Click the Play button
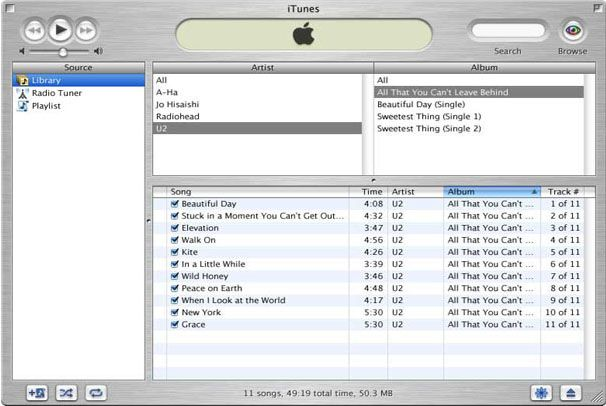The height and width of the screenshot is (406, 606). pyautogui.click(x=60, y=30)
